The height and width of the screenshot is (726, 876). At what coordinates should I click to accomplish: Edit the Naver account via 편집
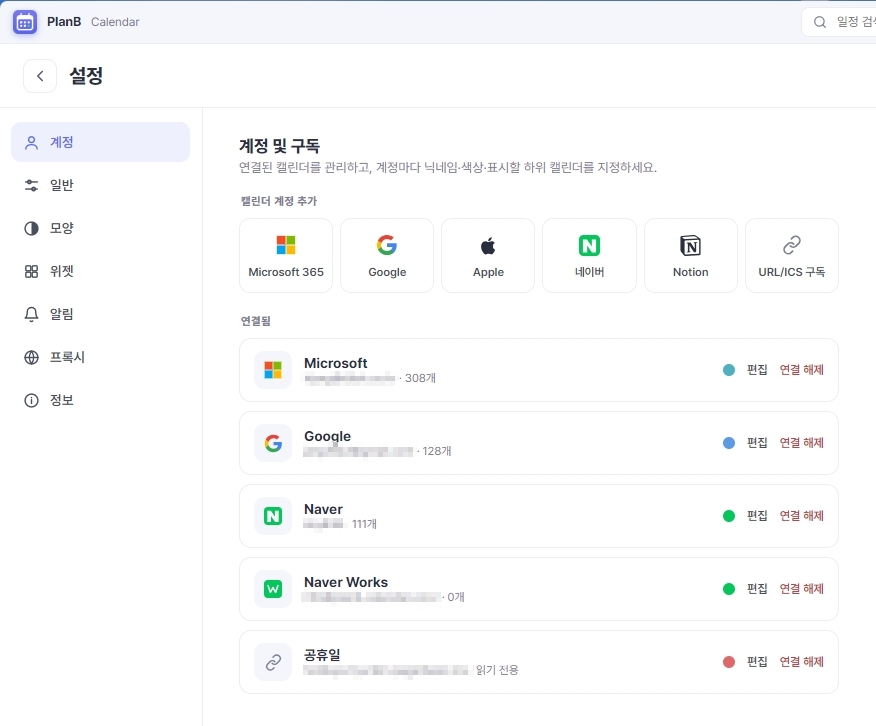757,516
